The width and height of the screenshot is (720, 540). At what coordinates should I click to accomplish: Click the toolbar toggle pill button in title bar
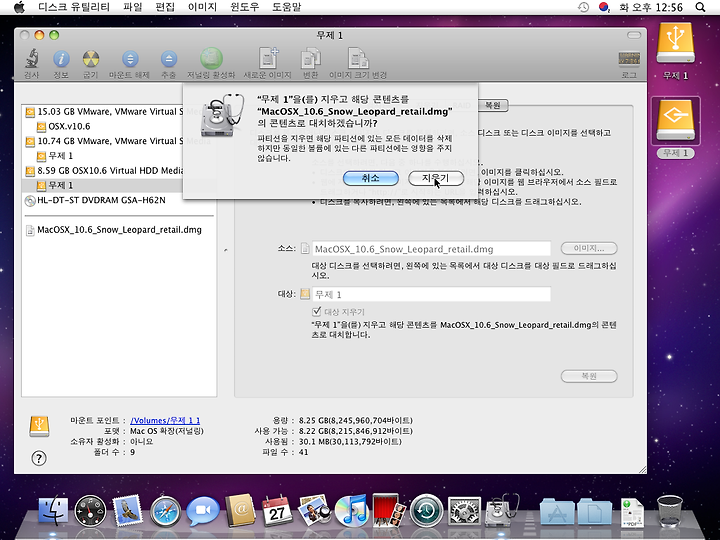click(x=634, y=35)
